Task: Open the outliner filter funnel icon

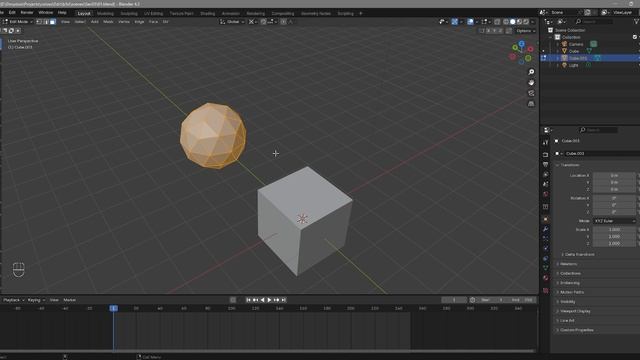Action: click(636, 21)
